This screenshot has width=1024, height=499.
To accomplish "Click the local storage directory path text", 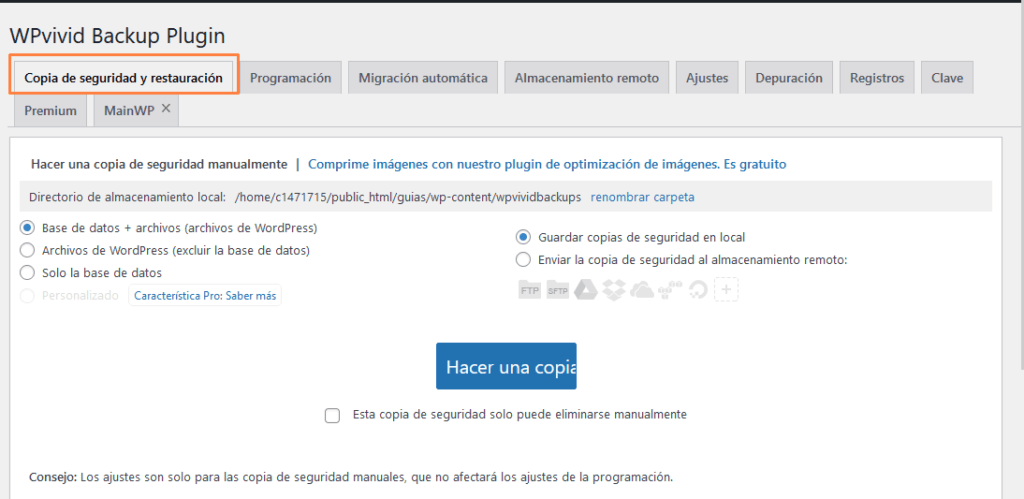I will tap(408, 197).
